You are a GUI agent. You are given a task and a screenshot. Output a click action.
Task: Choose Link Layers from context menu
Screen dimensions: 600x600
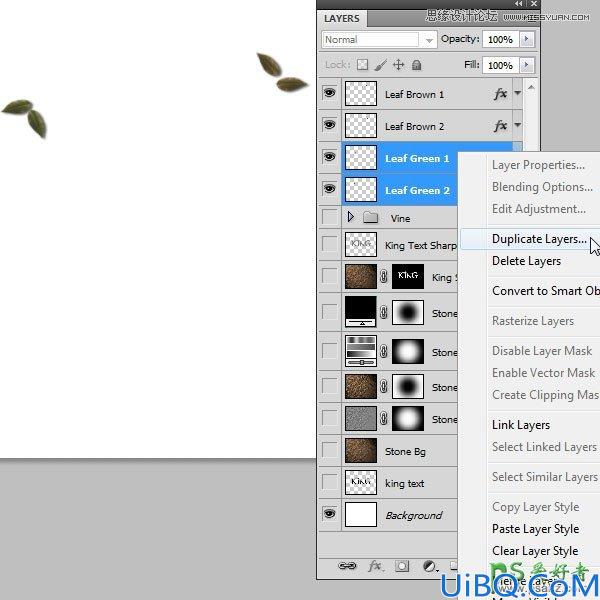pyautogui.click(x=521, y=425)
